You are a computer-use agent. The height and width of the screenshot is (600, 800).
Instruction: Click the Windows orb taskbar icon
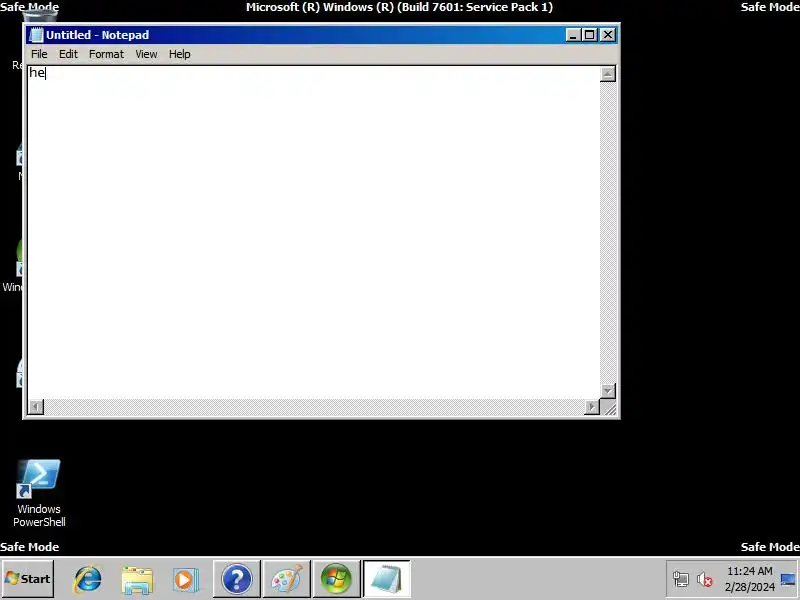pyautogui.click(x=336, y=579)
